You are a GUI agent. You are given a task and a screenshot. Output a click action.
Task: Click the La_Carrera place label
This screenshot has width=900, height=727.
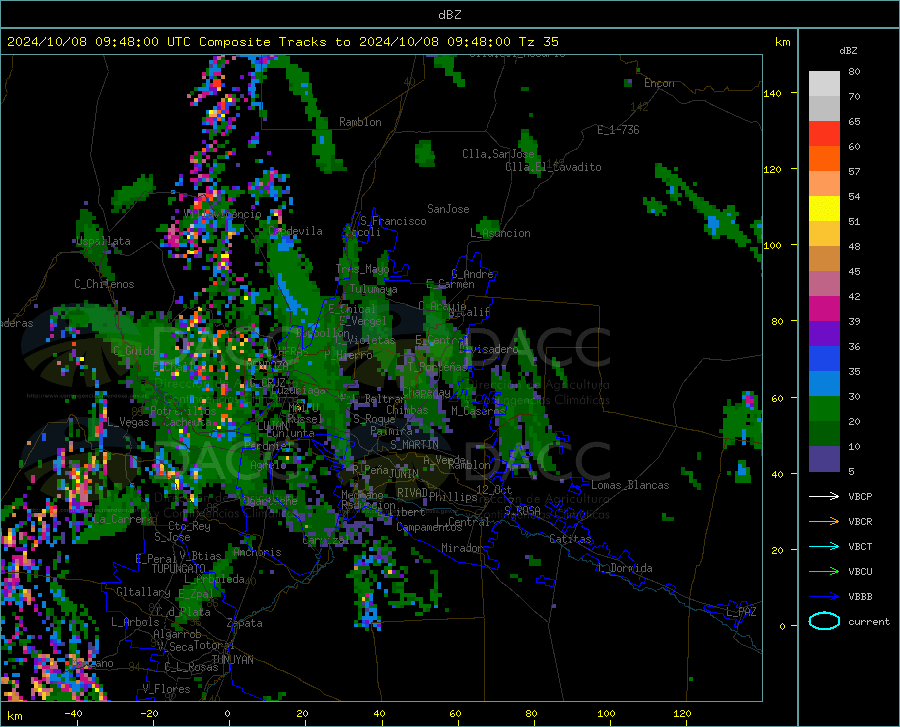pyautogui.click(x=122, y=519)
